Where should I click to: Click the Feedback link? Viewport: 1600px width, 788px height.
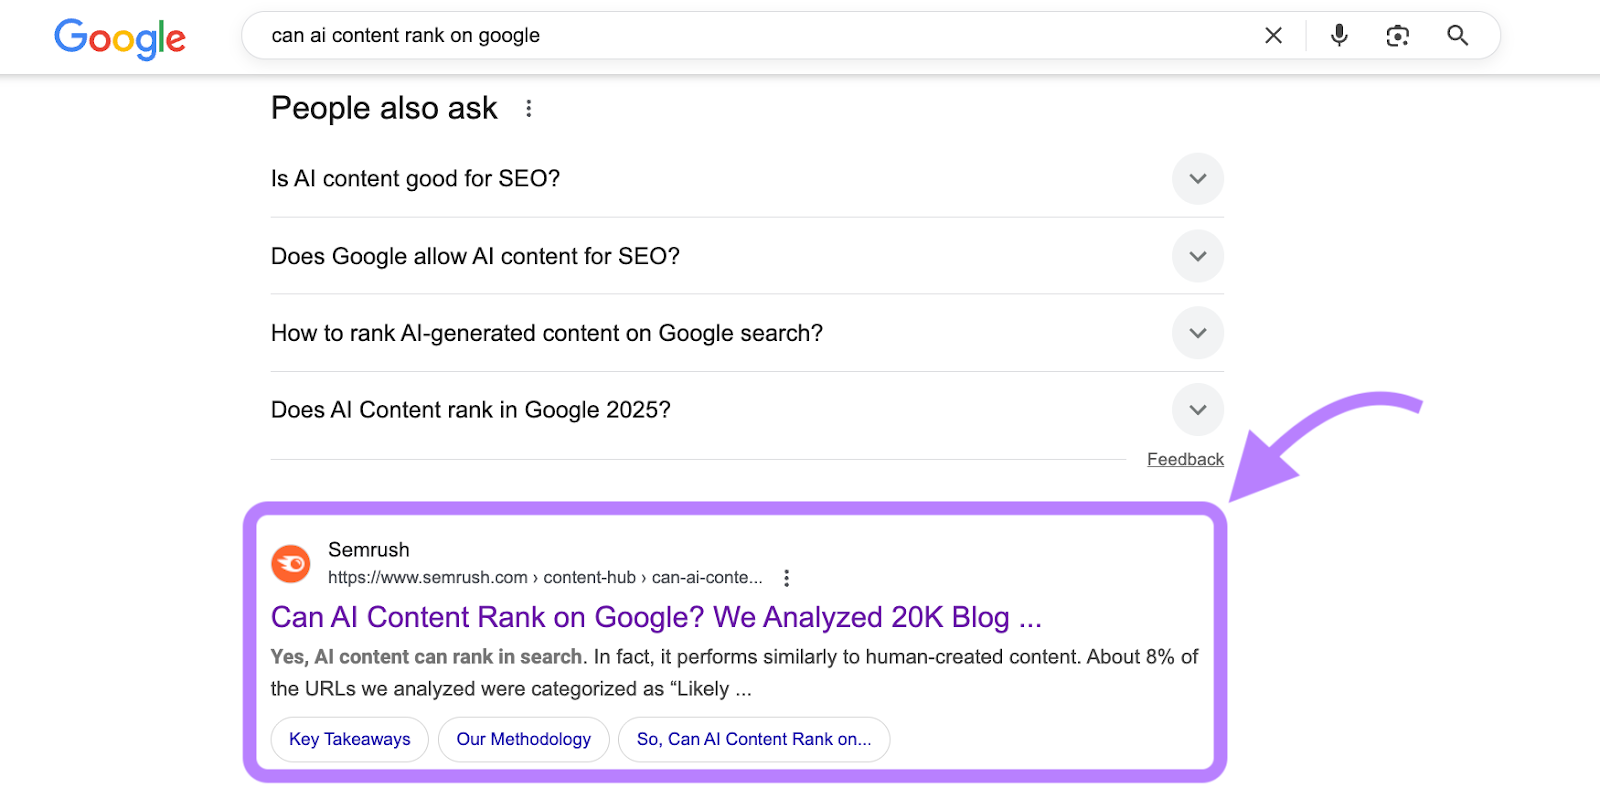coord(1185,459)
